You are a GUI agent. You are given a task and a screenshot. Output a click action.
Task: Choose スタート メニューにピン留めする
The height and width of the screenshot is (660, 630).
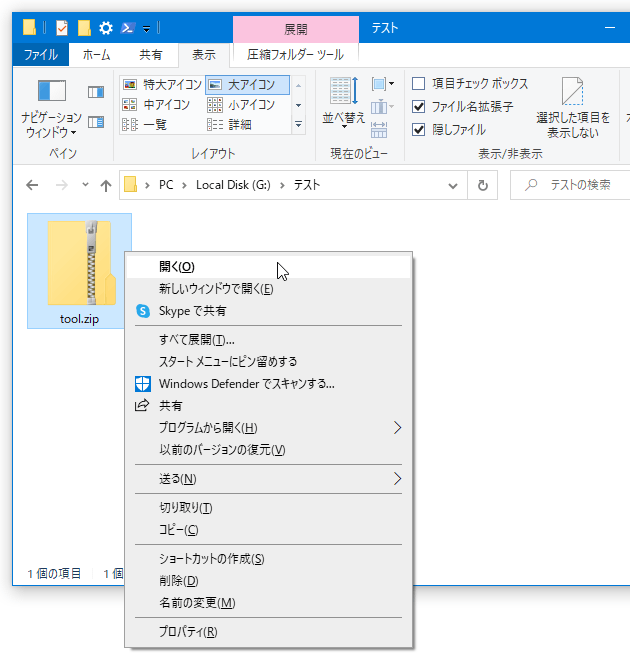(268, 362)
